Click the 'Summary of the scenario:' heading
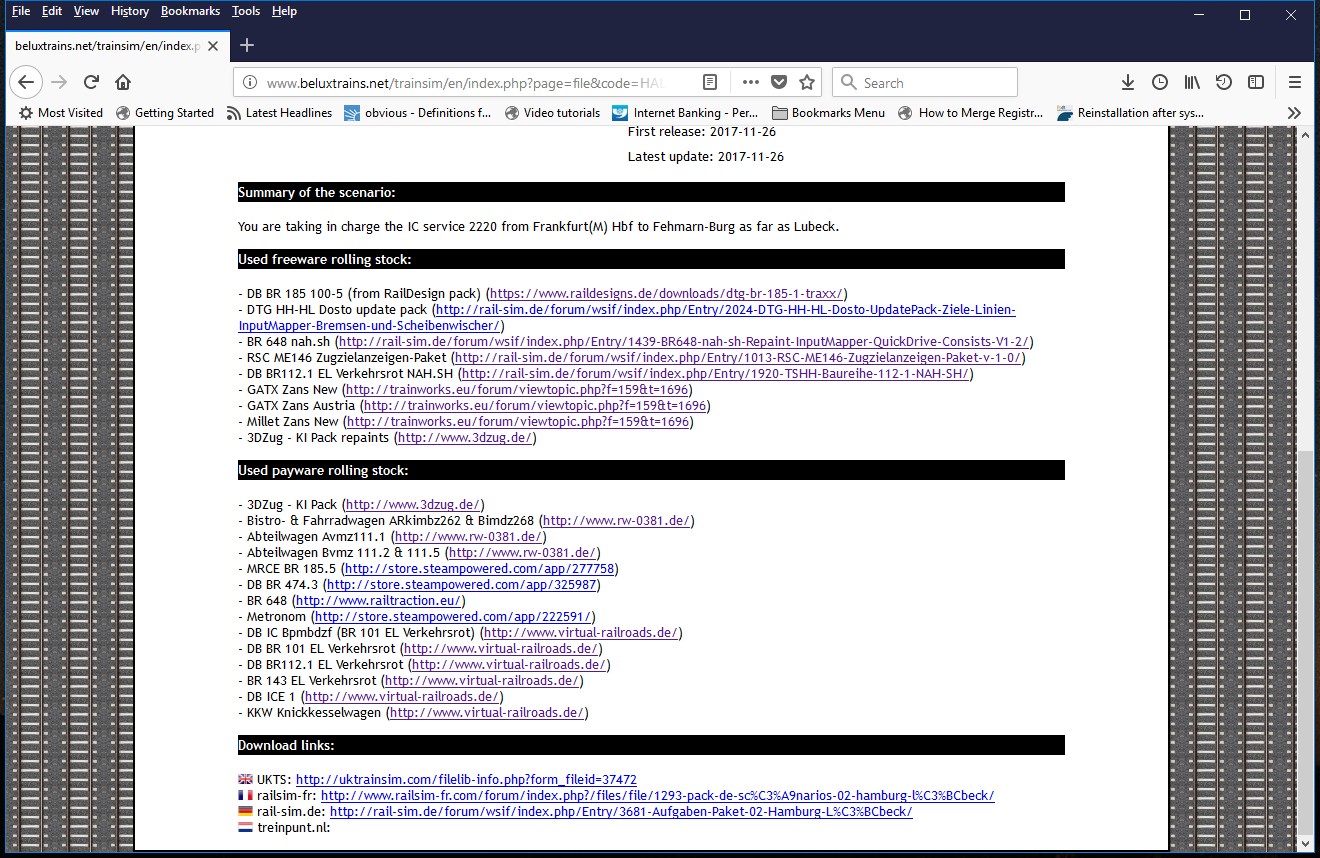Viewport: 1320px width, 858px height. coord(316,193)
